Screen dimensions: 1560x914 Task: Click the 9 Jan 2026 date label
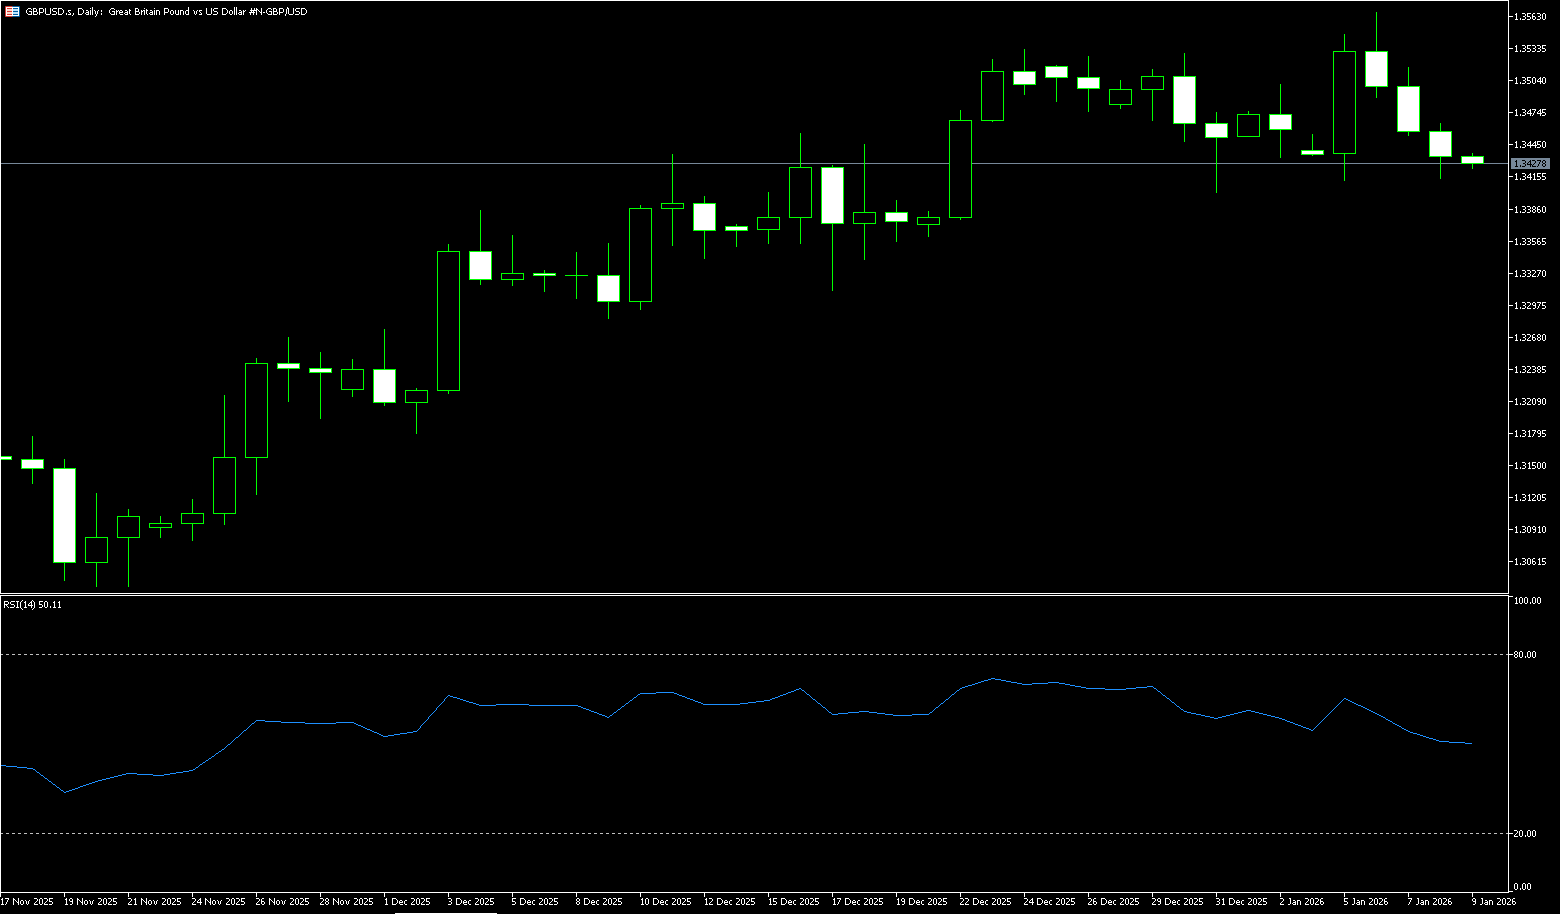[1493, 901]
